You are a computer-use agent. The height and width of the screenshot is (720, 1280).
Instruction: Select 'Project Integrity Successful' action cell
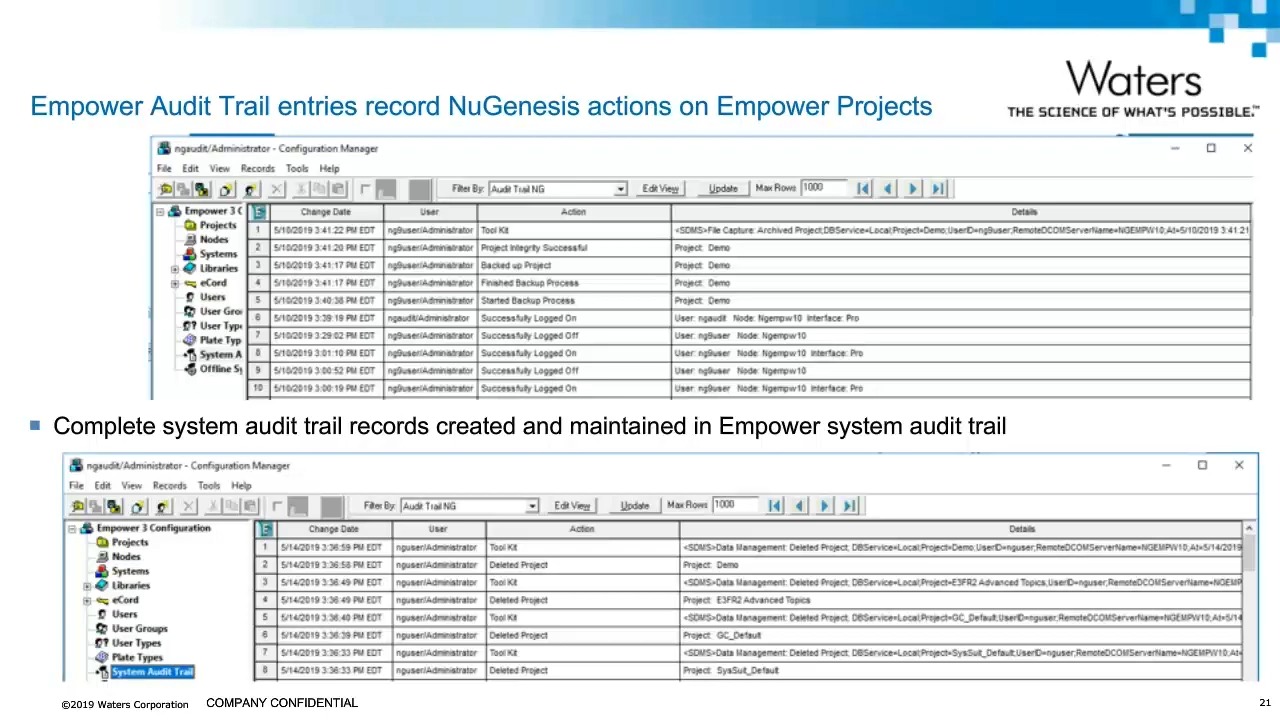point(573,248)
